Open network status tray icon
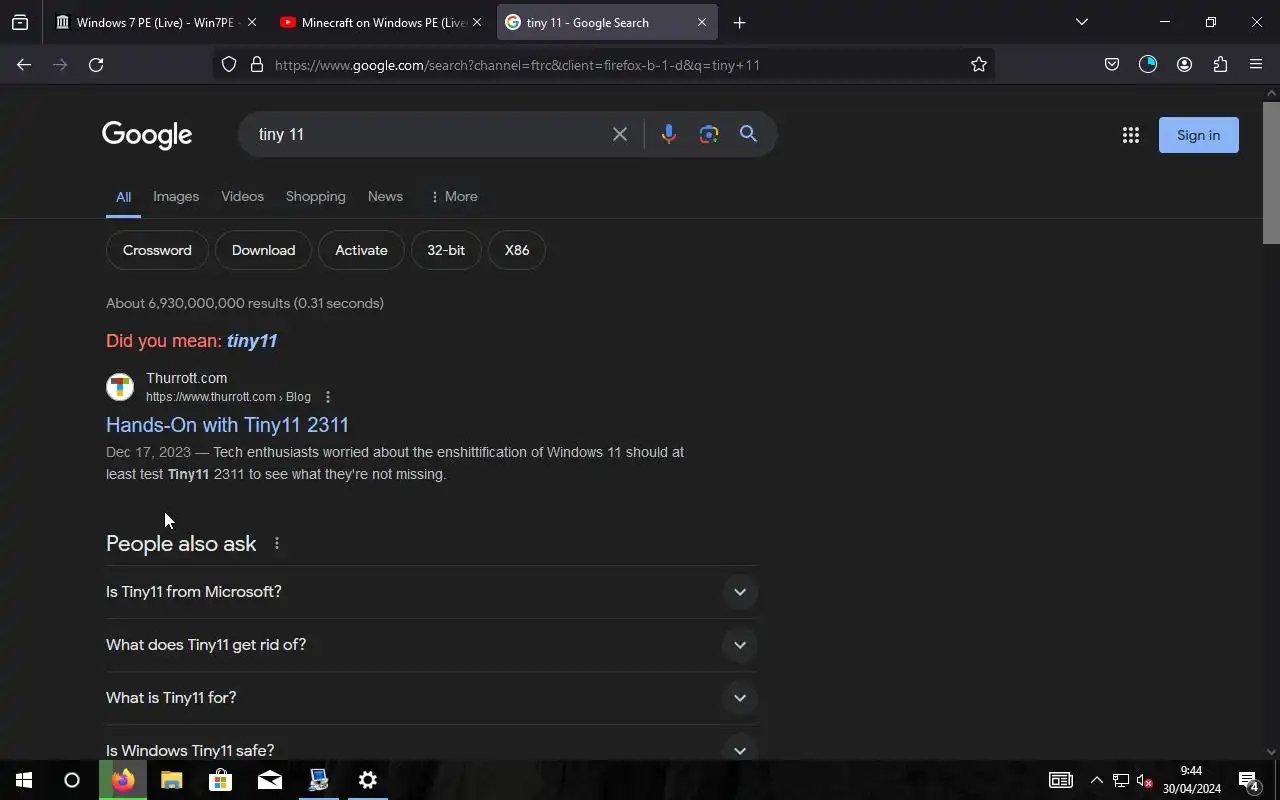The width and height of the screenshot is (1280, 800). pos(1121,780)
